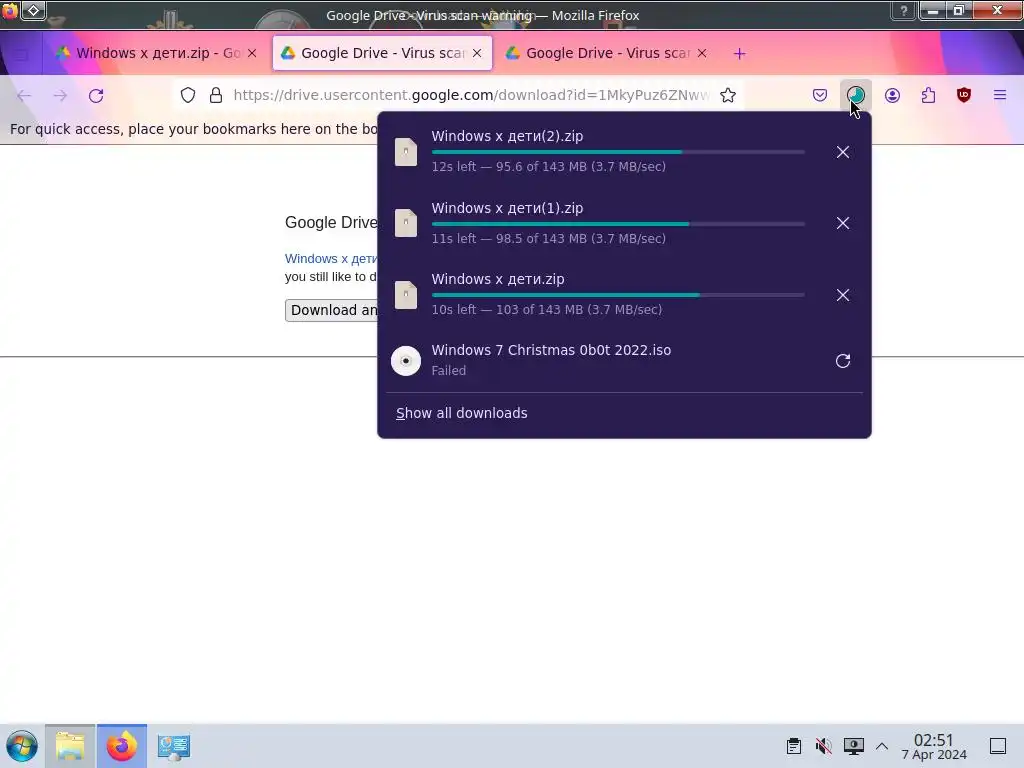Click '10s left — 103 of 143 MB' status
This screenshot has width=1024, height=768.
click(x=547, y=310)
